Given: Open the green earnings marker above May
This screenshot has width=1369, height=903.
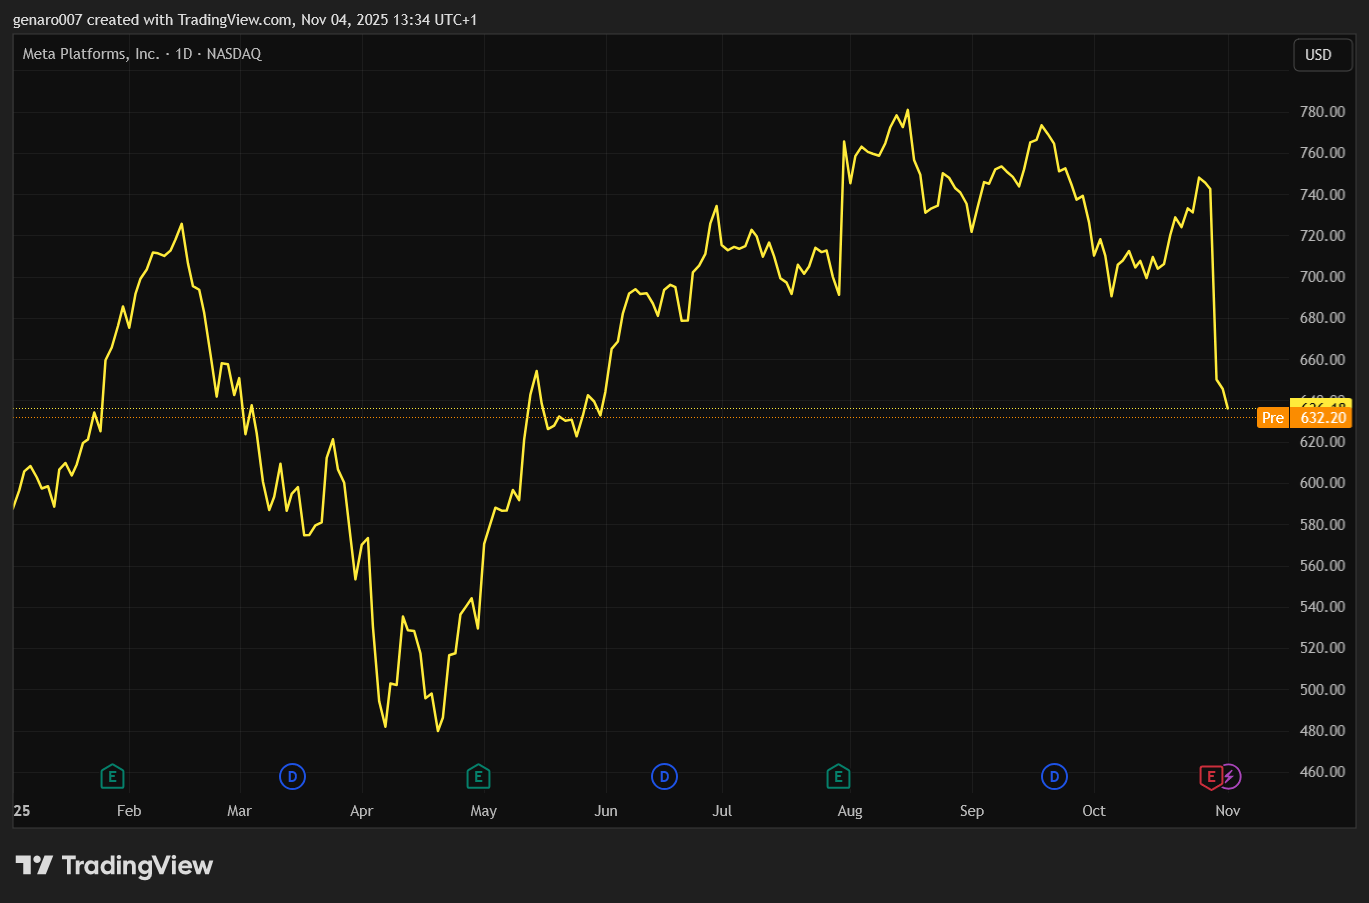Looking at the screenshot, I should 478,776.
